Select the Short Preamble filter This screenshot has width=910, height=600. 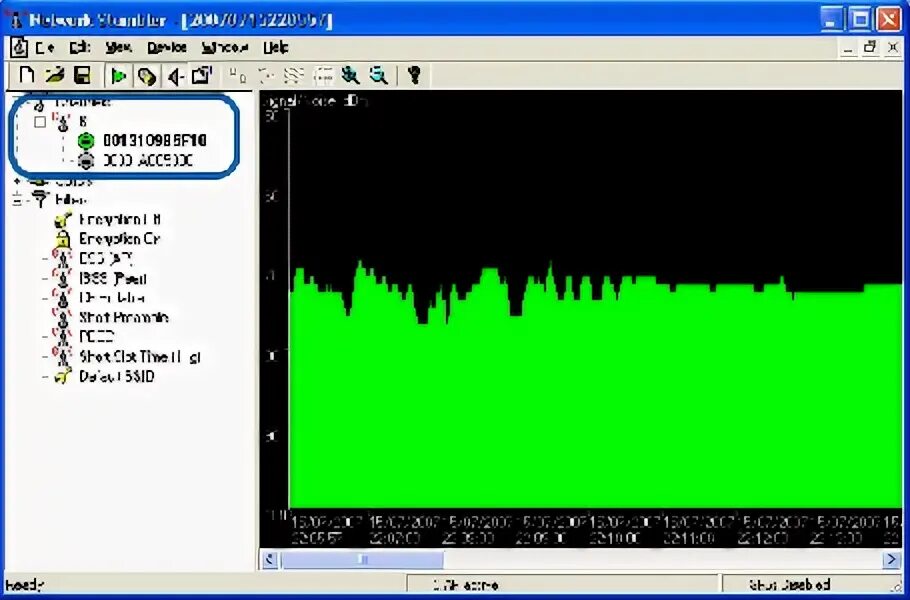(124, 317)
